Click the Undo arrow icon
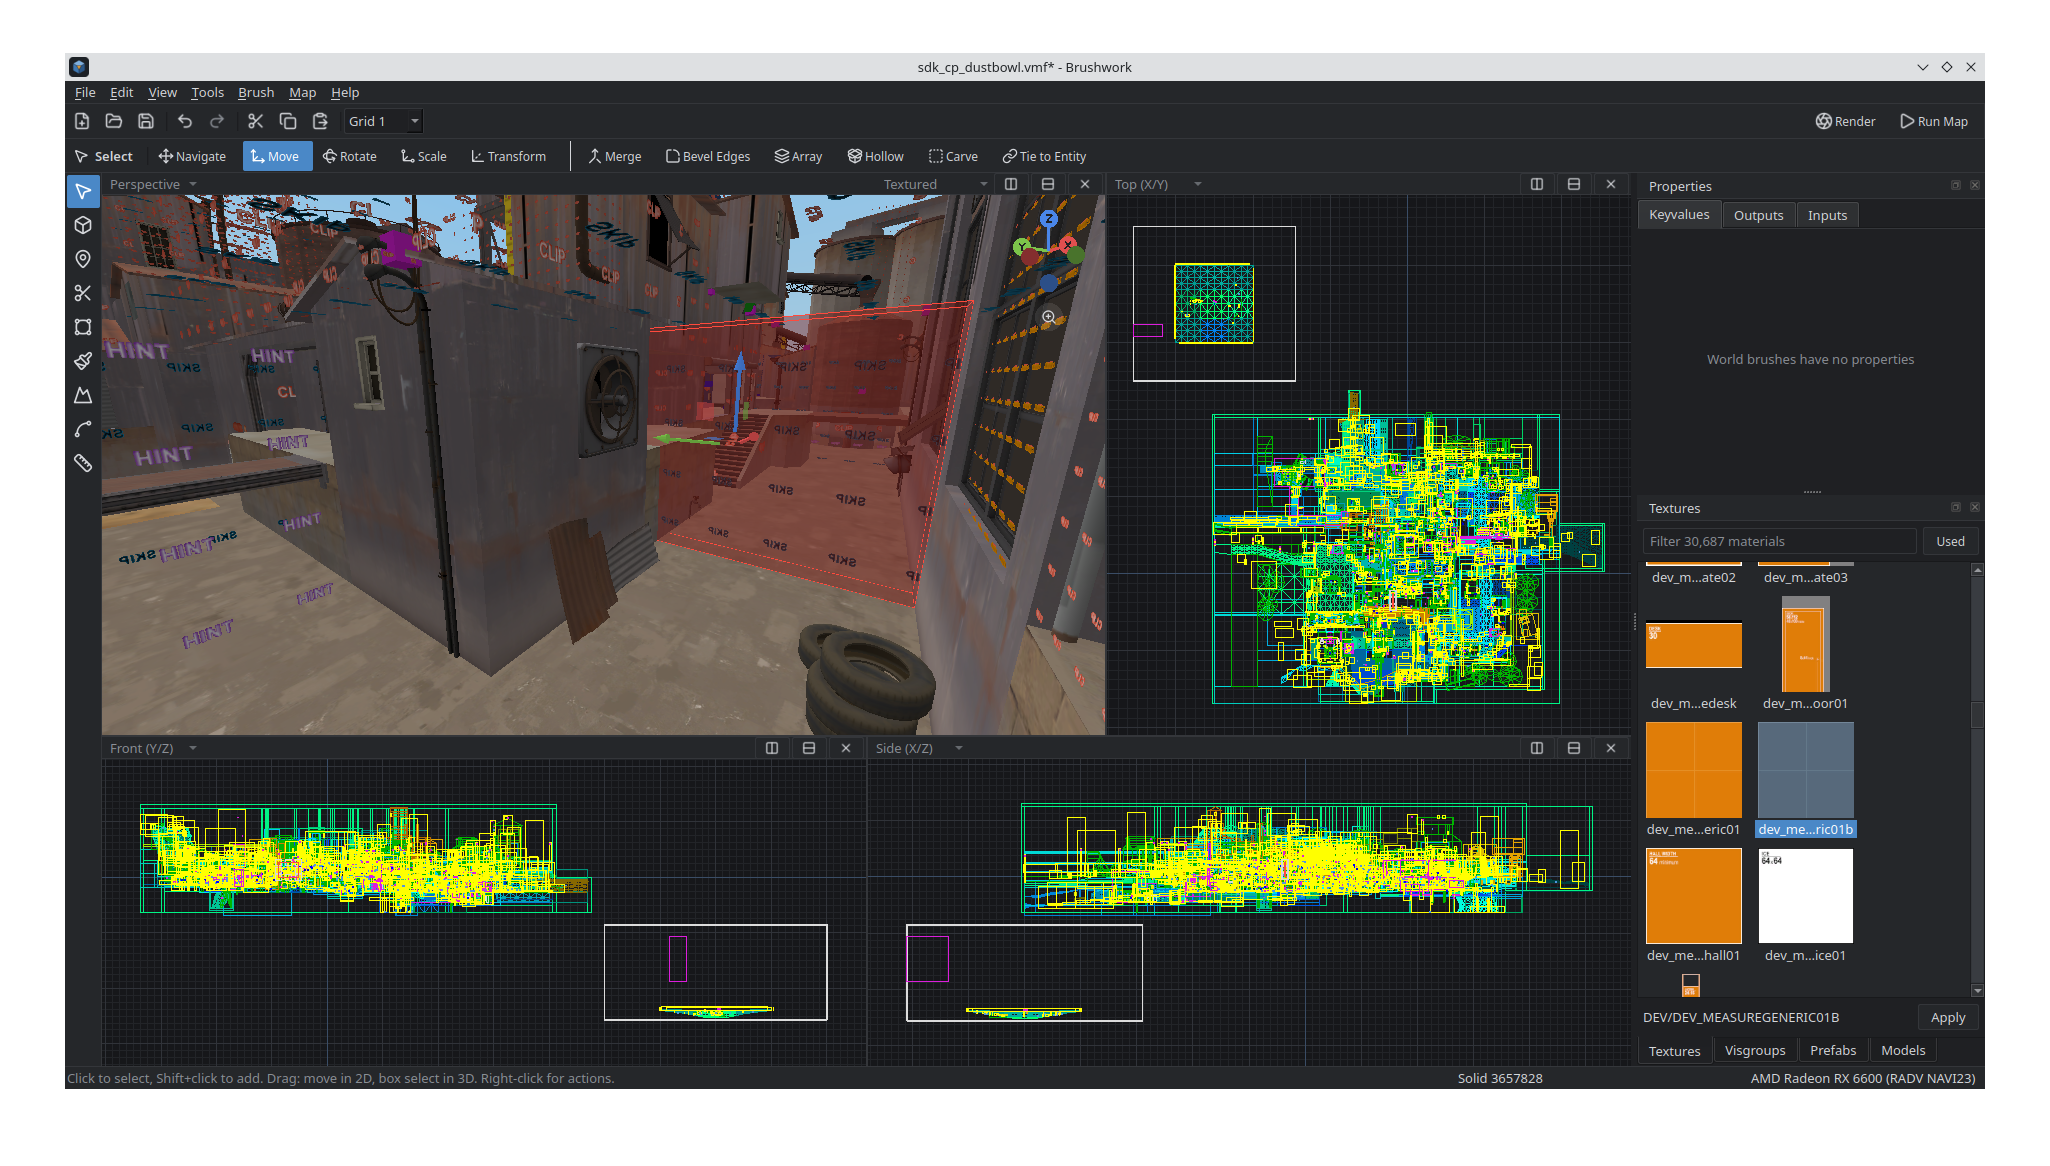 185,121
